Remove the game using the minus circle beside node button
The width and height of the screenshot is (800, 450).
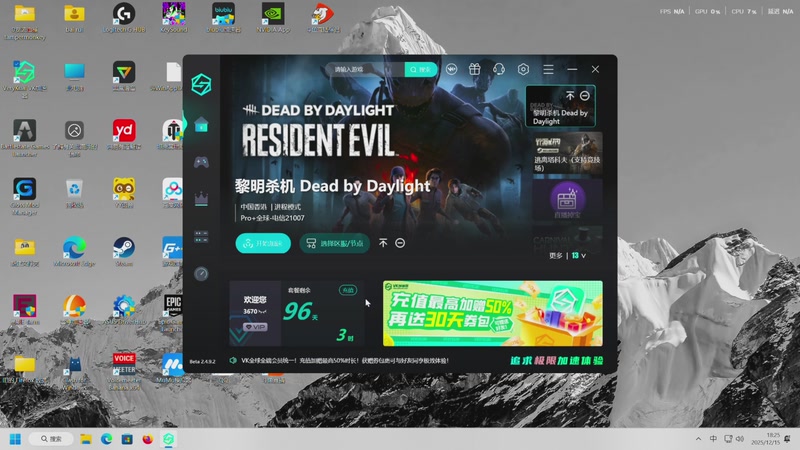point(400,243)
